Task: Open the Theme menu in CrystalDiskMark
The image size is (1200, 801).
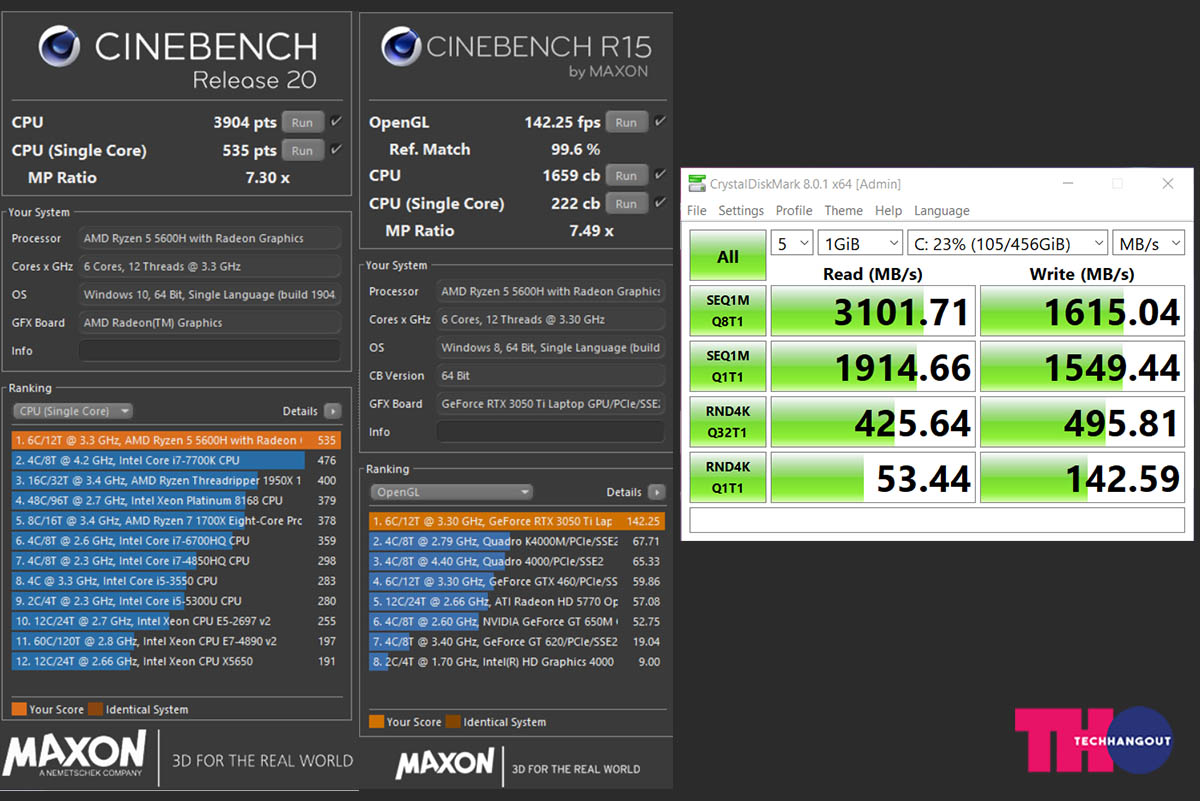Action: click(x=843, y=211)
